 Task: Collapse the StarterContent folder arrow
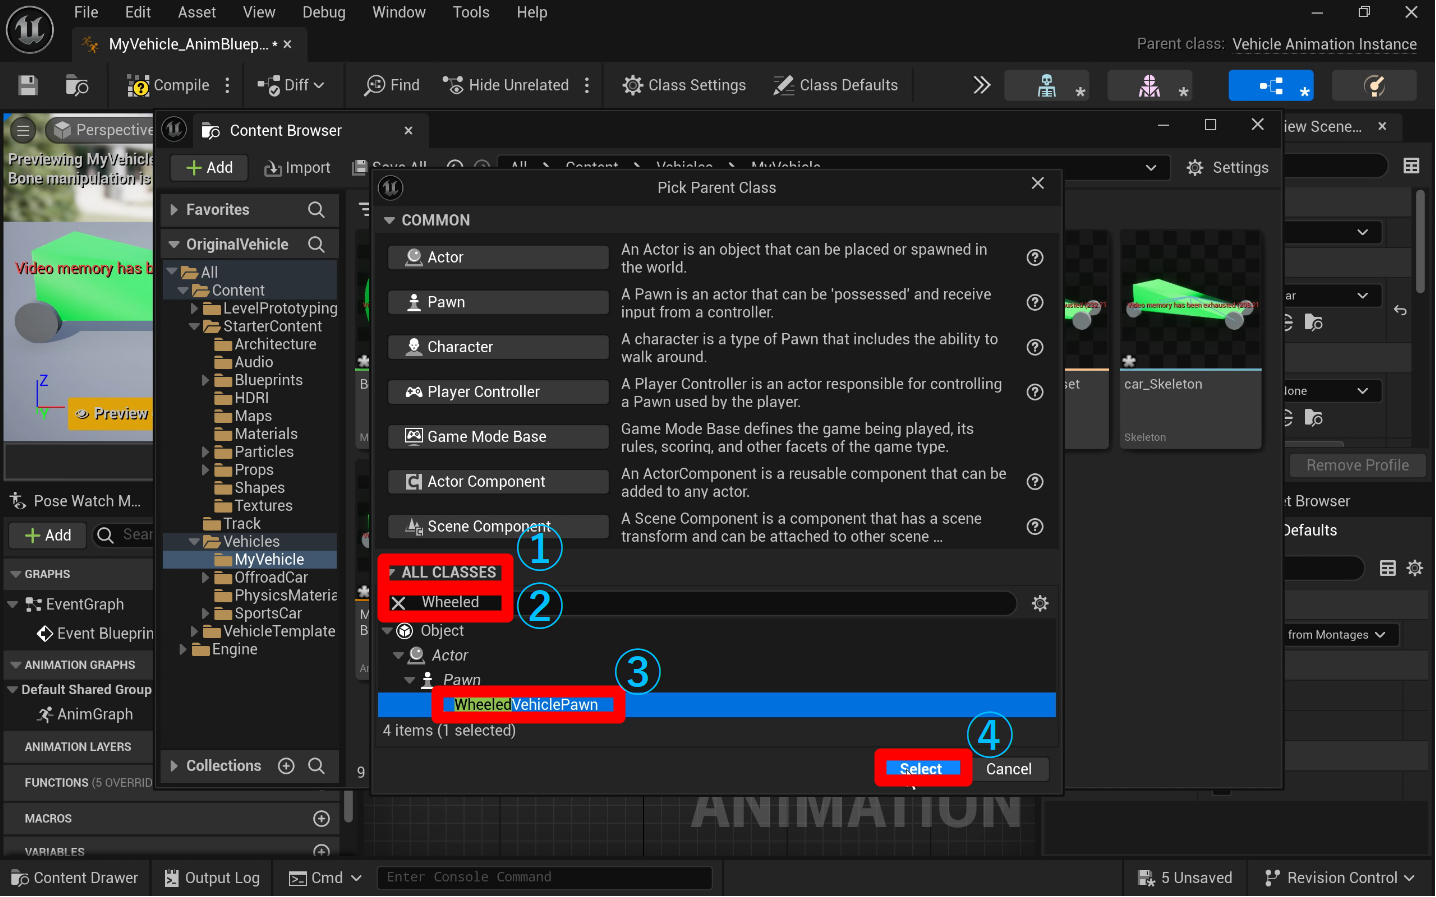[195, 326]
